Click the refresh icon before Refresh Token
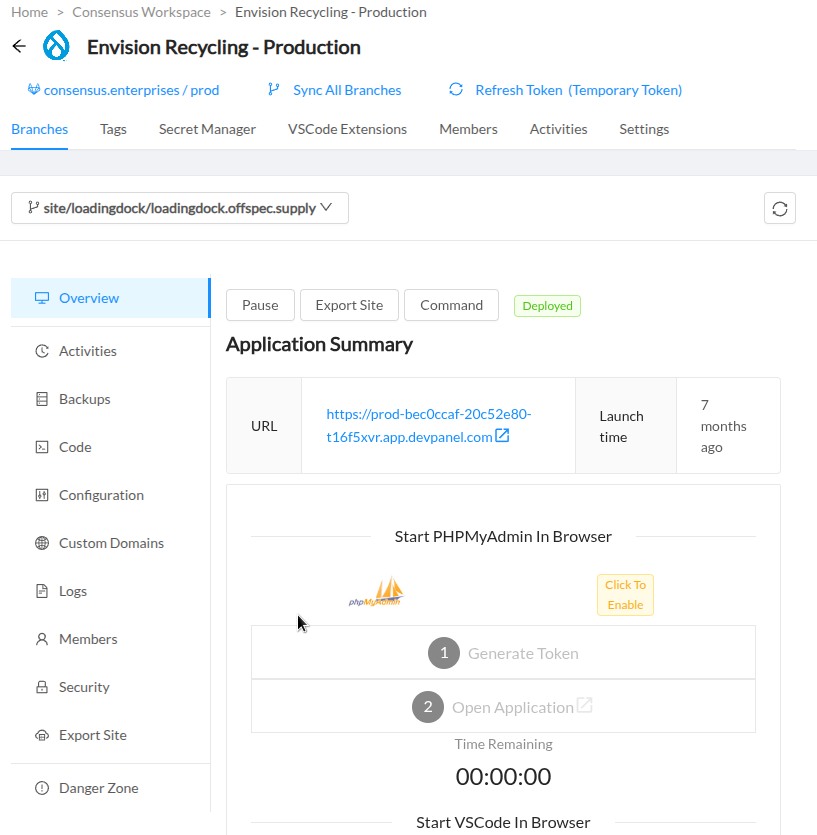Viewport: 817px width, 835px height. pyautogui.click(x=456, y=89)
